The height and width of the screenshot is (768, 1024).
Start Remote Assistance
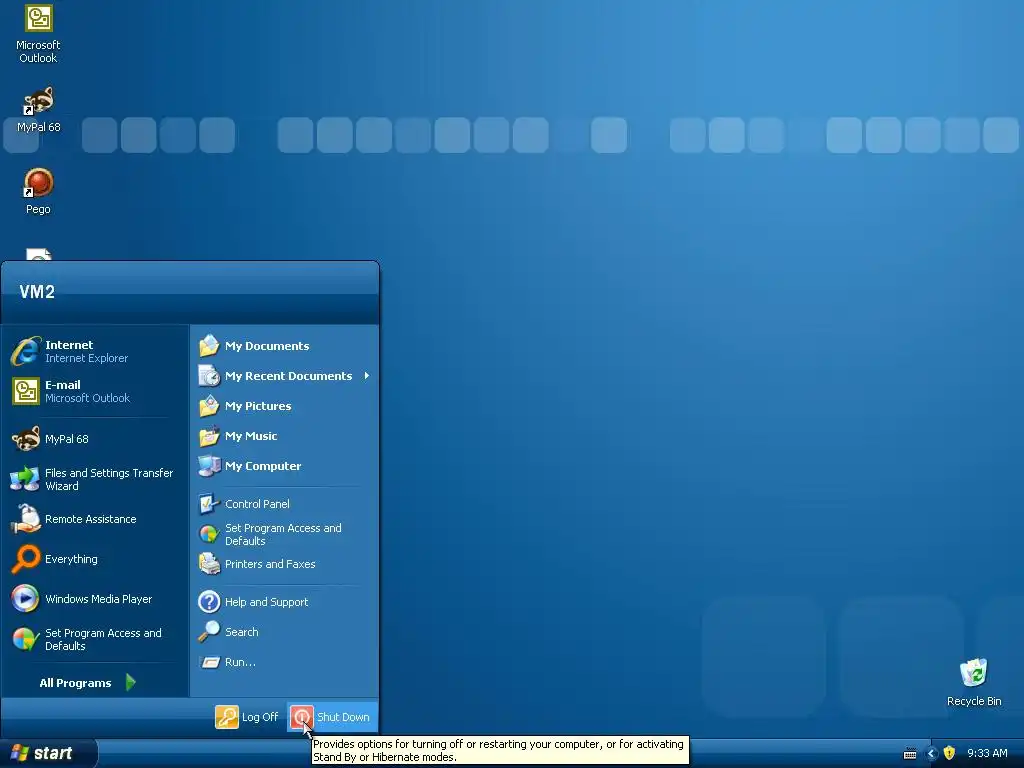[95, 519]
